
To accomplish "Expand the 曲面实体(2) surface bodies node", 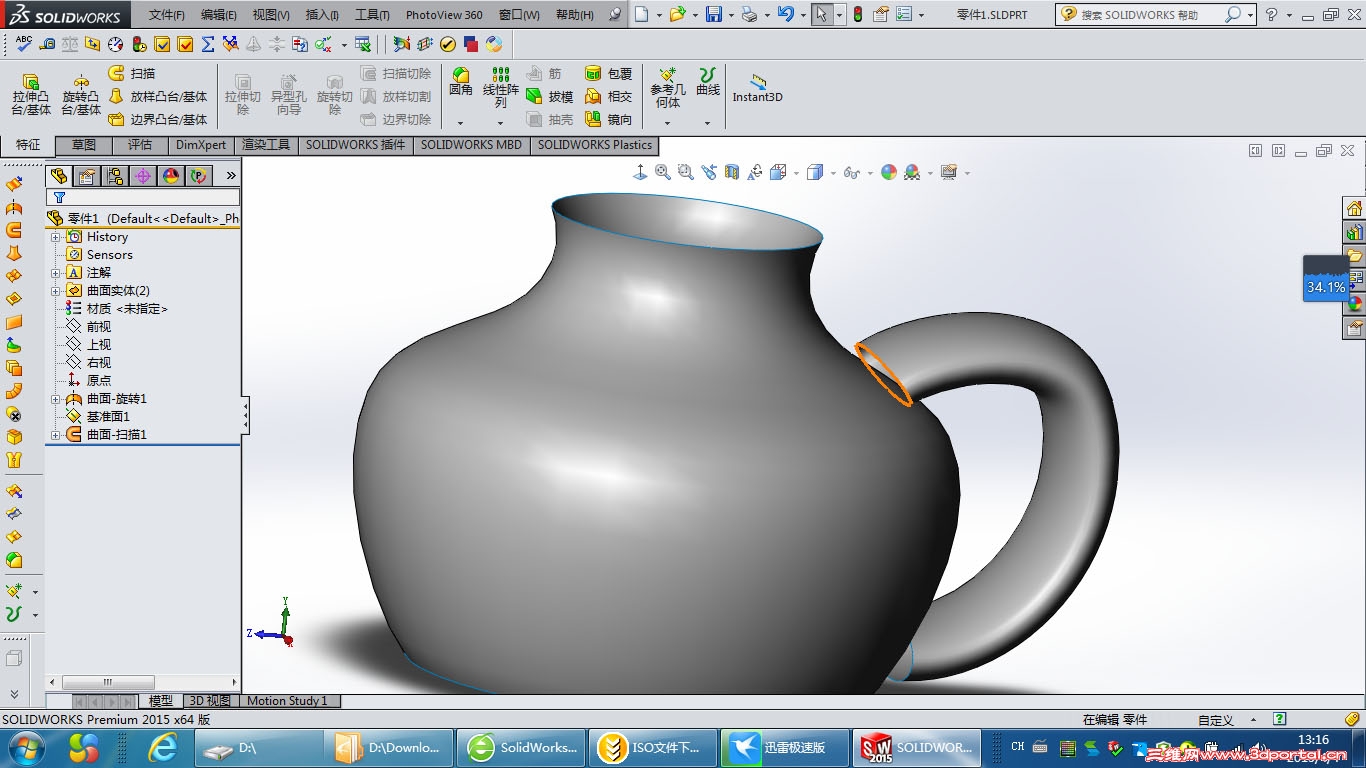I will point(56,291).
